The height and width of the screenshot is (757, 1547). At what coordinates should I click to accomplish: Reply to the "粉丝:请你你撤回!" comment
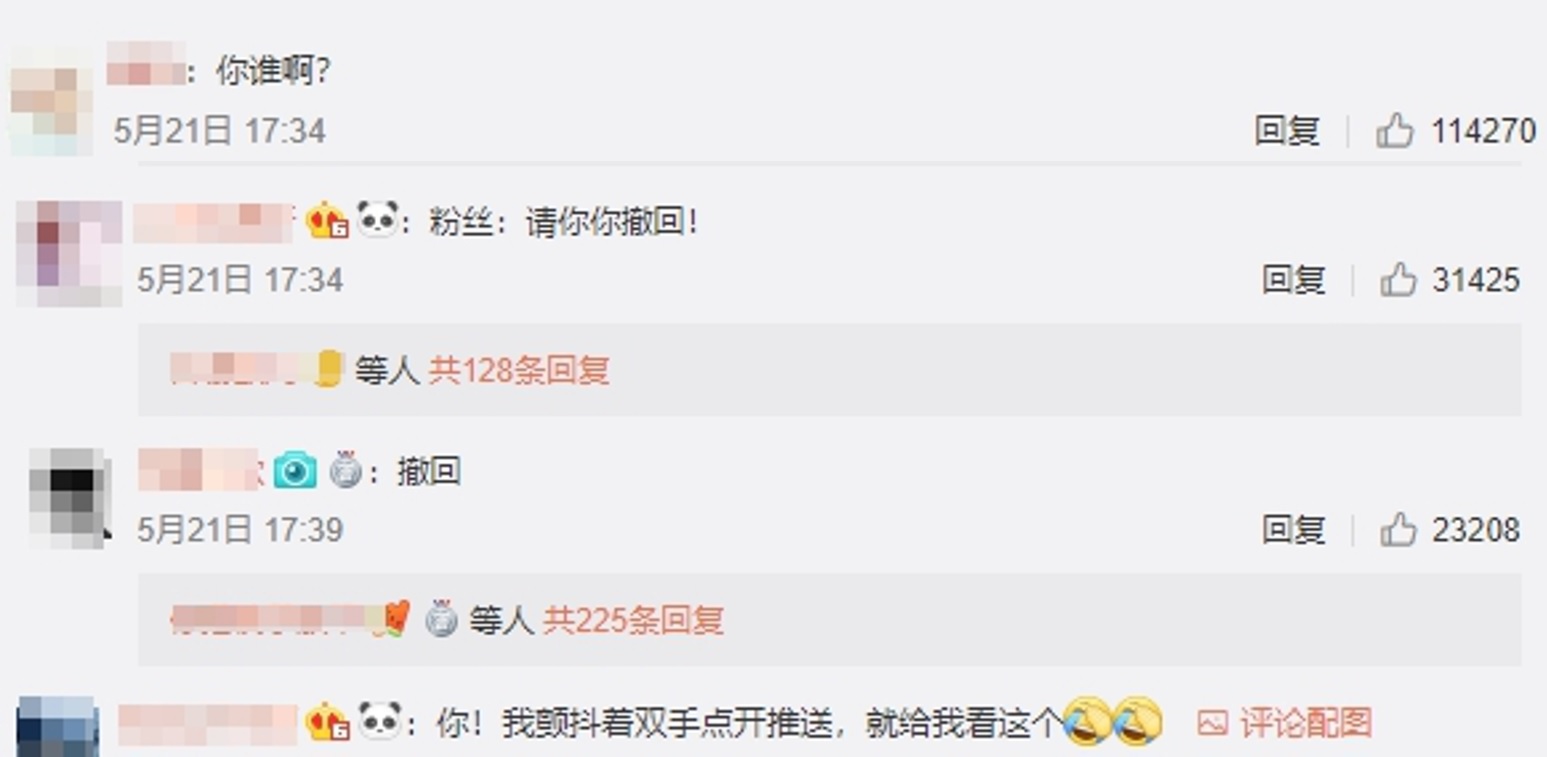point(1294,280)
